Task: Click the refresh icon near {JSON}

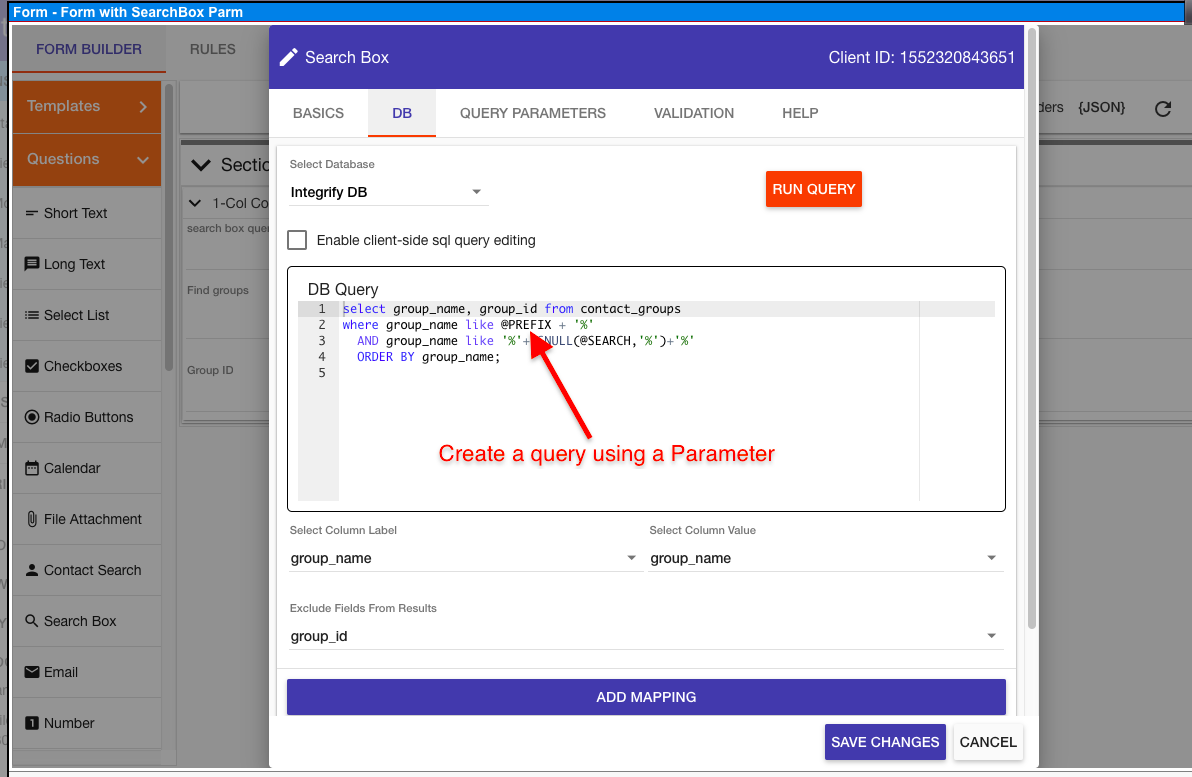Action: (x=1162, y=107)
